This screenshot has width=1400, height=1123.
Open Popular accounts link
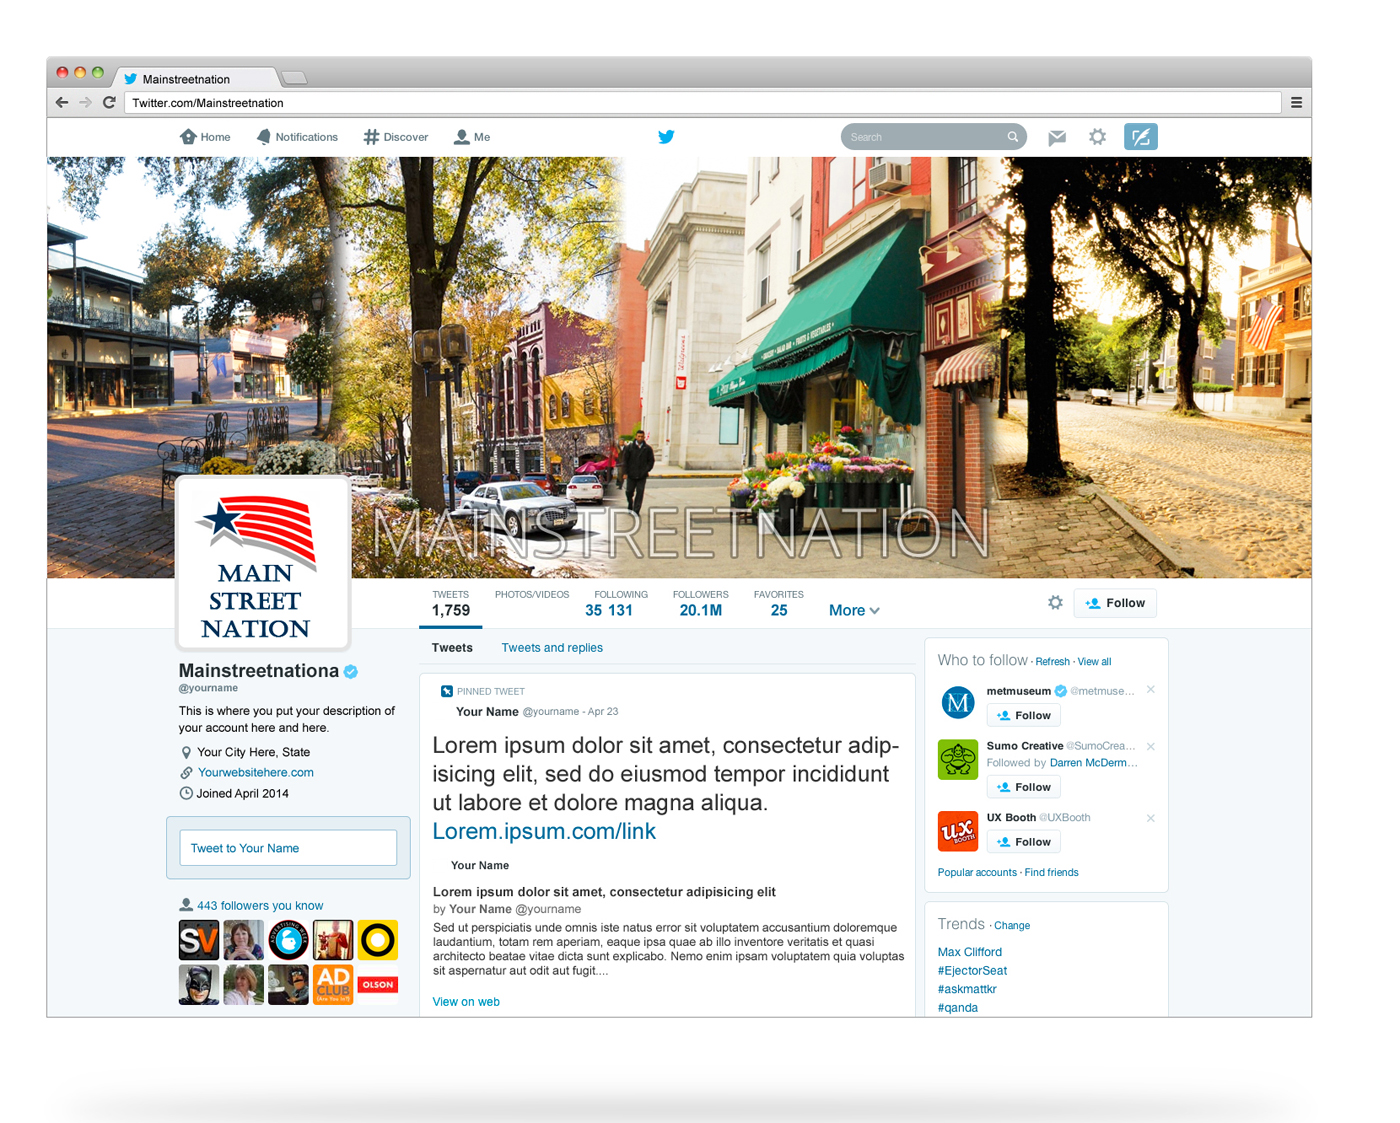coord(977,873)
